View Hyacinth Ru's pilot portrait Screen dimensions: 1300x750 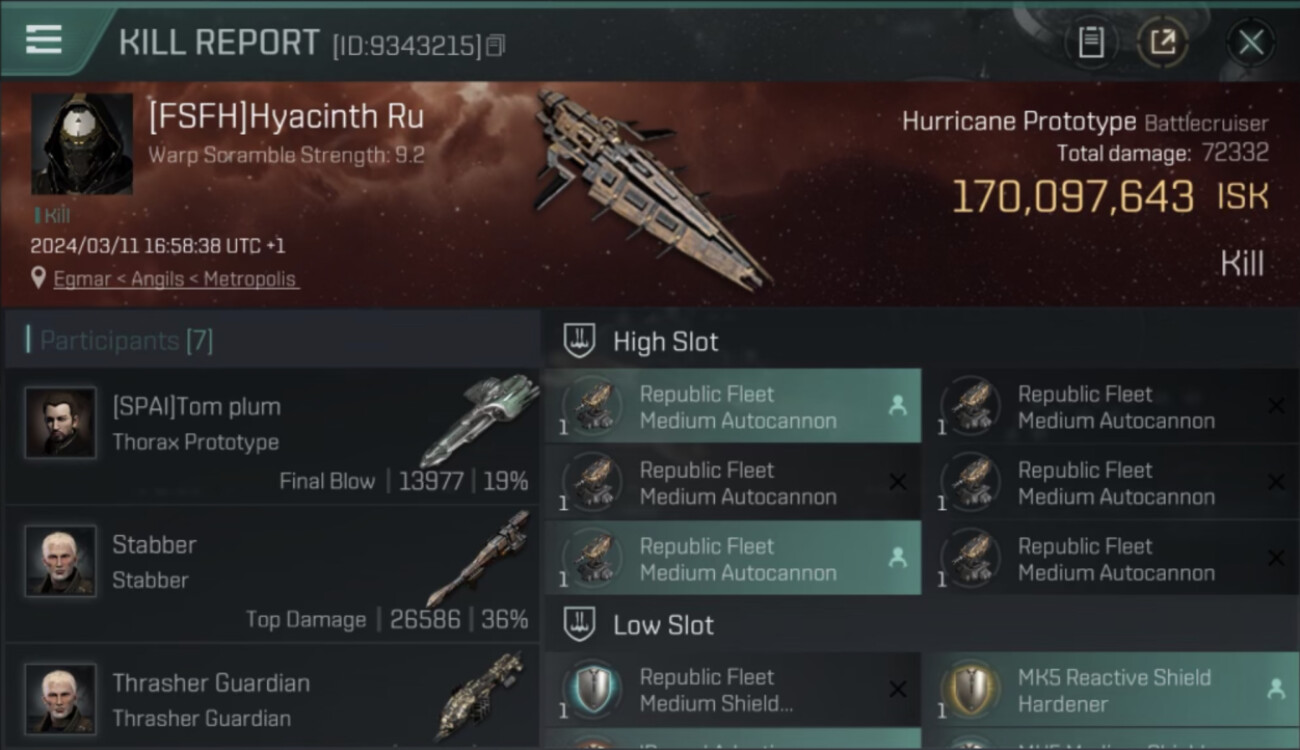tap(82, 144)
